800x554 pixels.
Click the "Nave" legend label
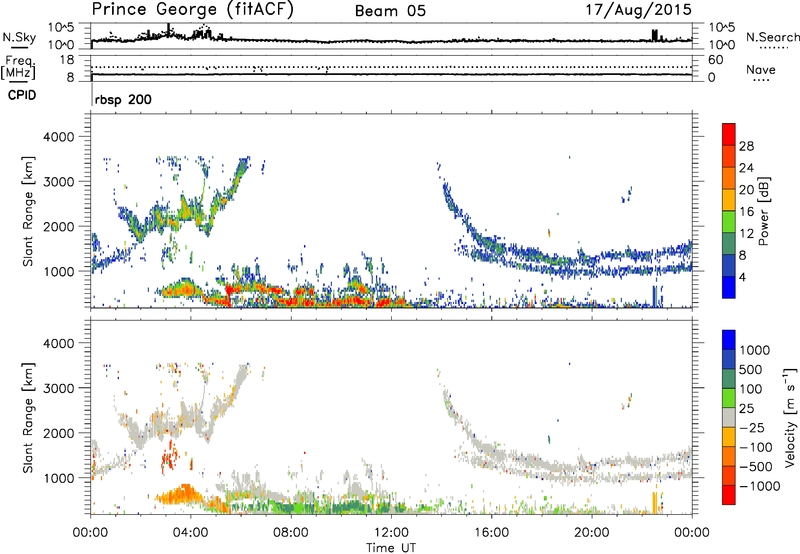pos(761,69)
